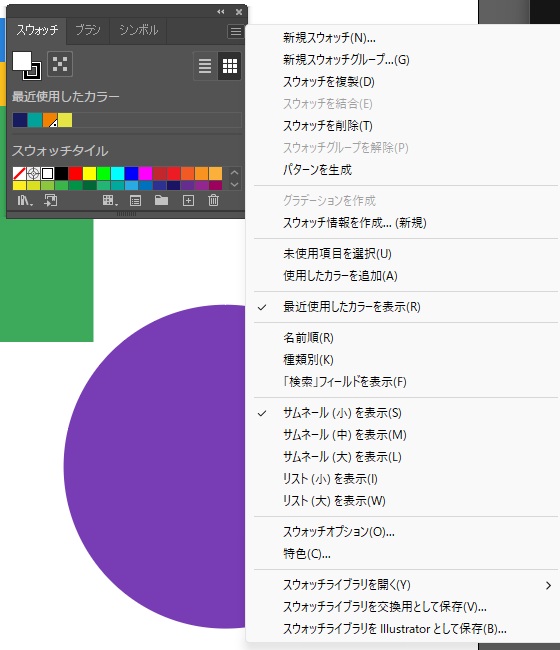
Task: Select the スウォッチ tab
Action: click(x=37, y=30)
